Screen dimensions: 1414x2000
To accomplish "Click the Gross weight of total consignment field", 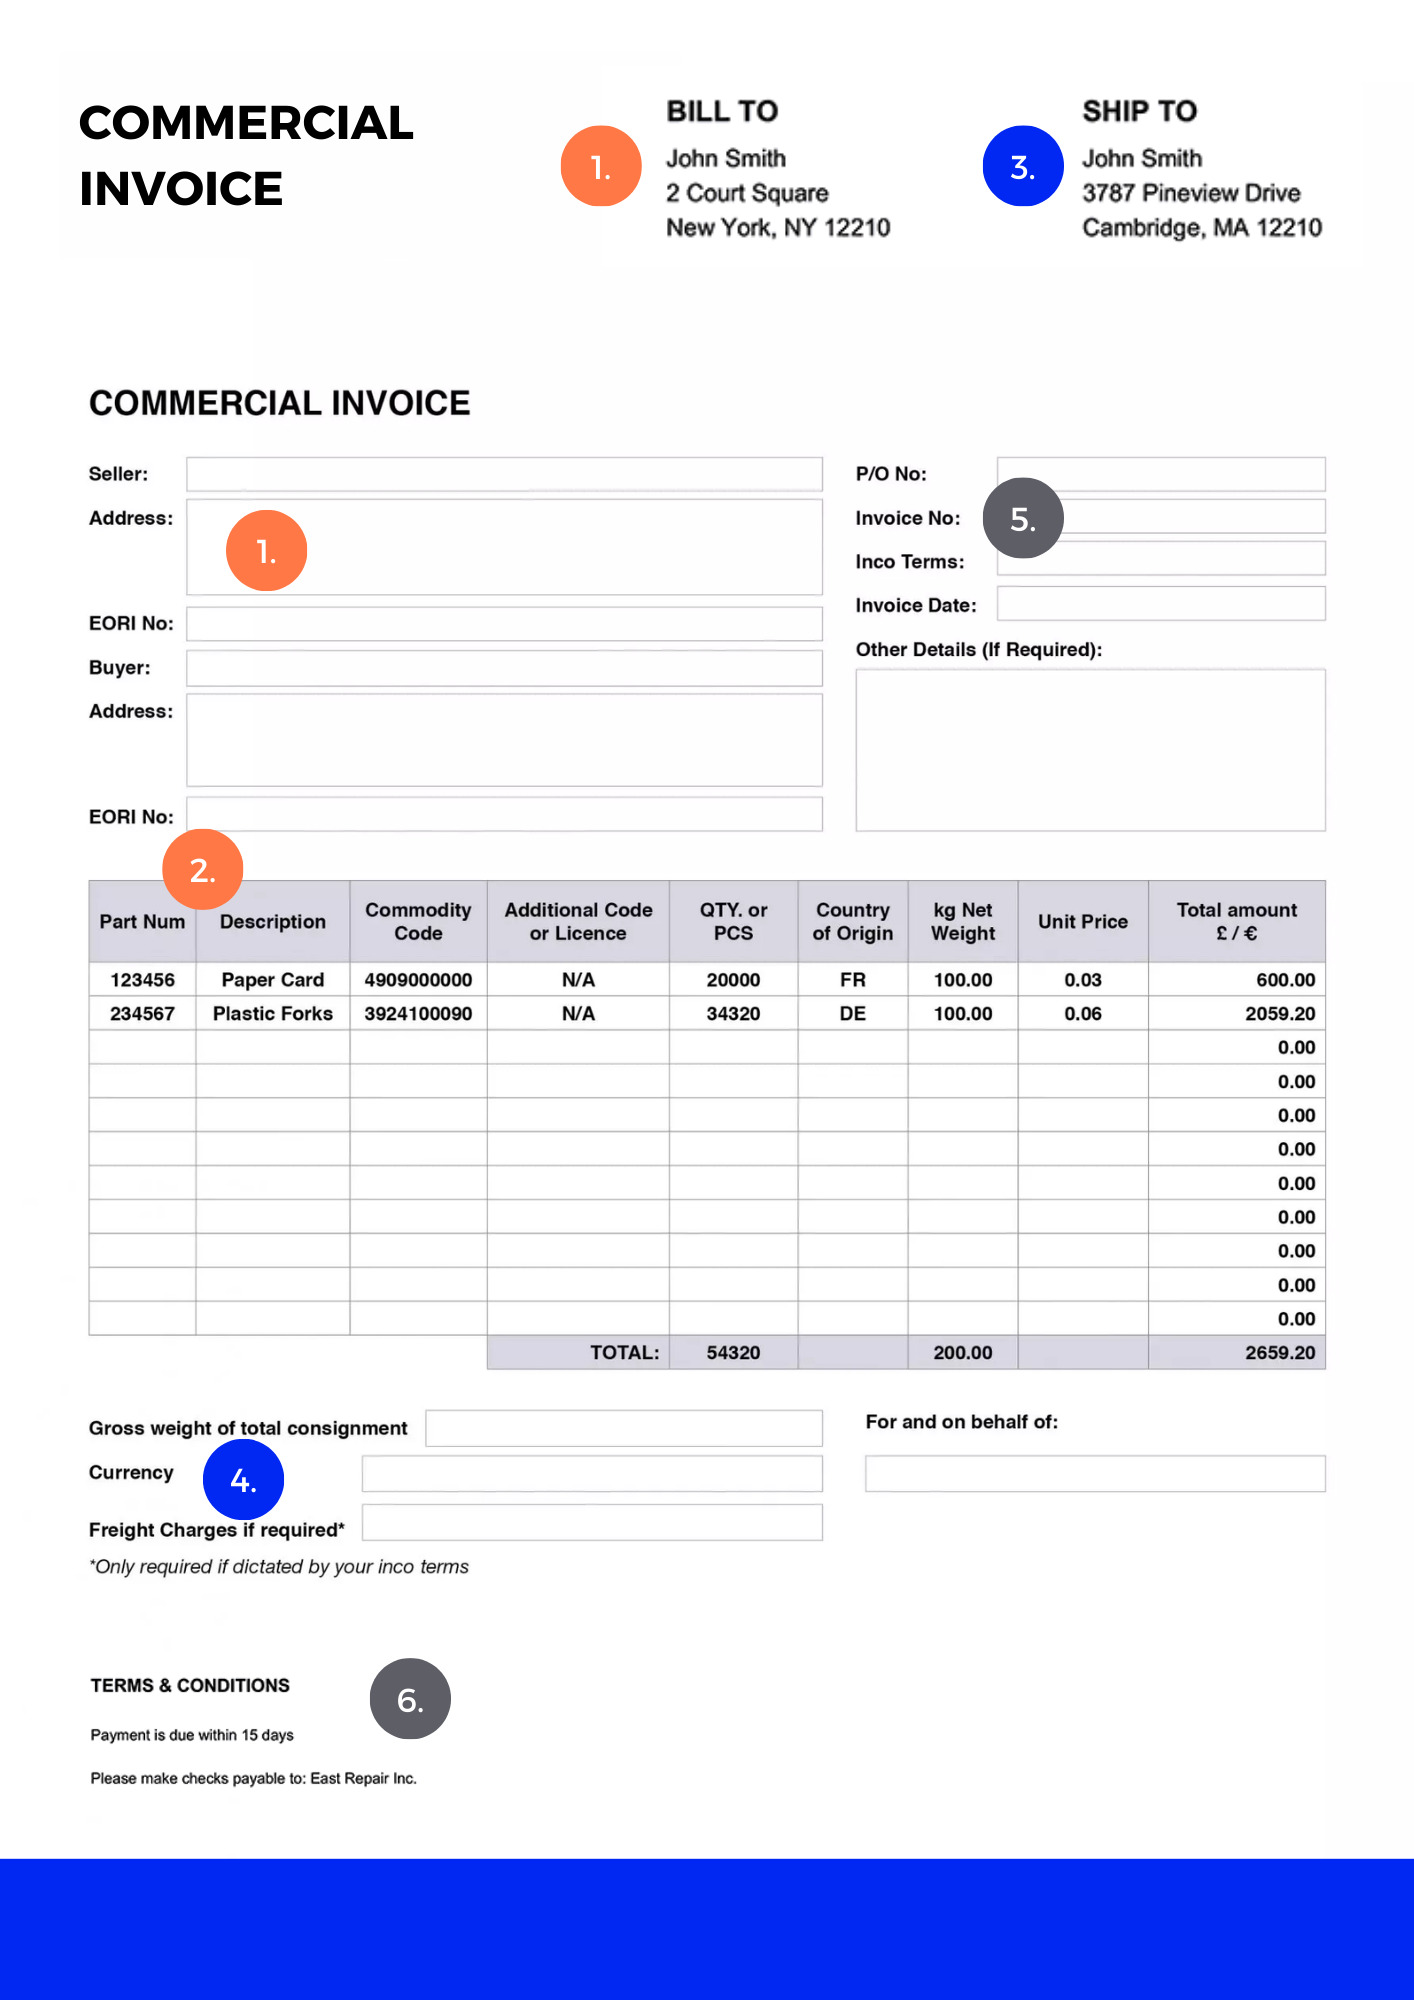I will 624,1428.
